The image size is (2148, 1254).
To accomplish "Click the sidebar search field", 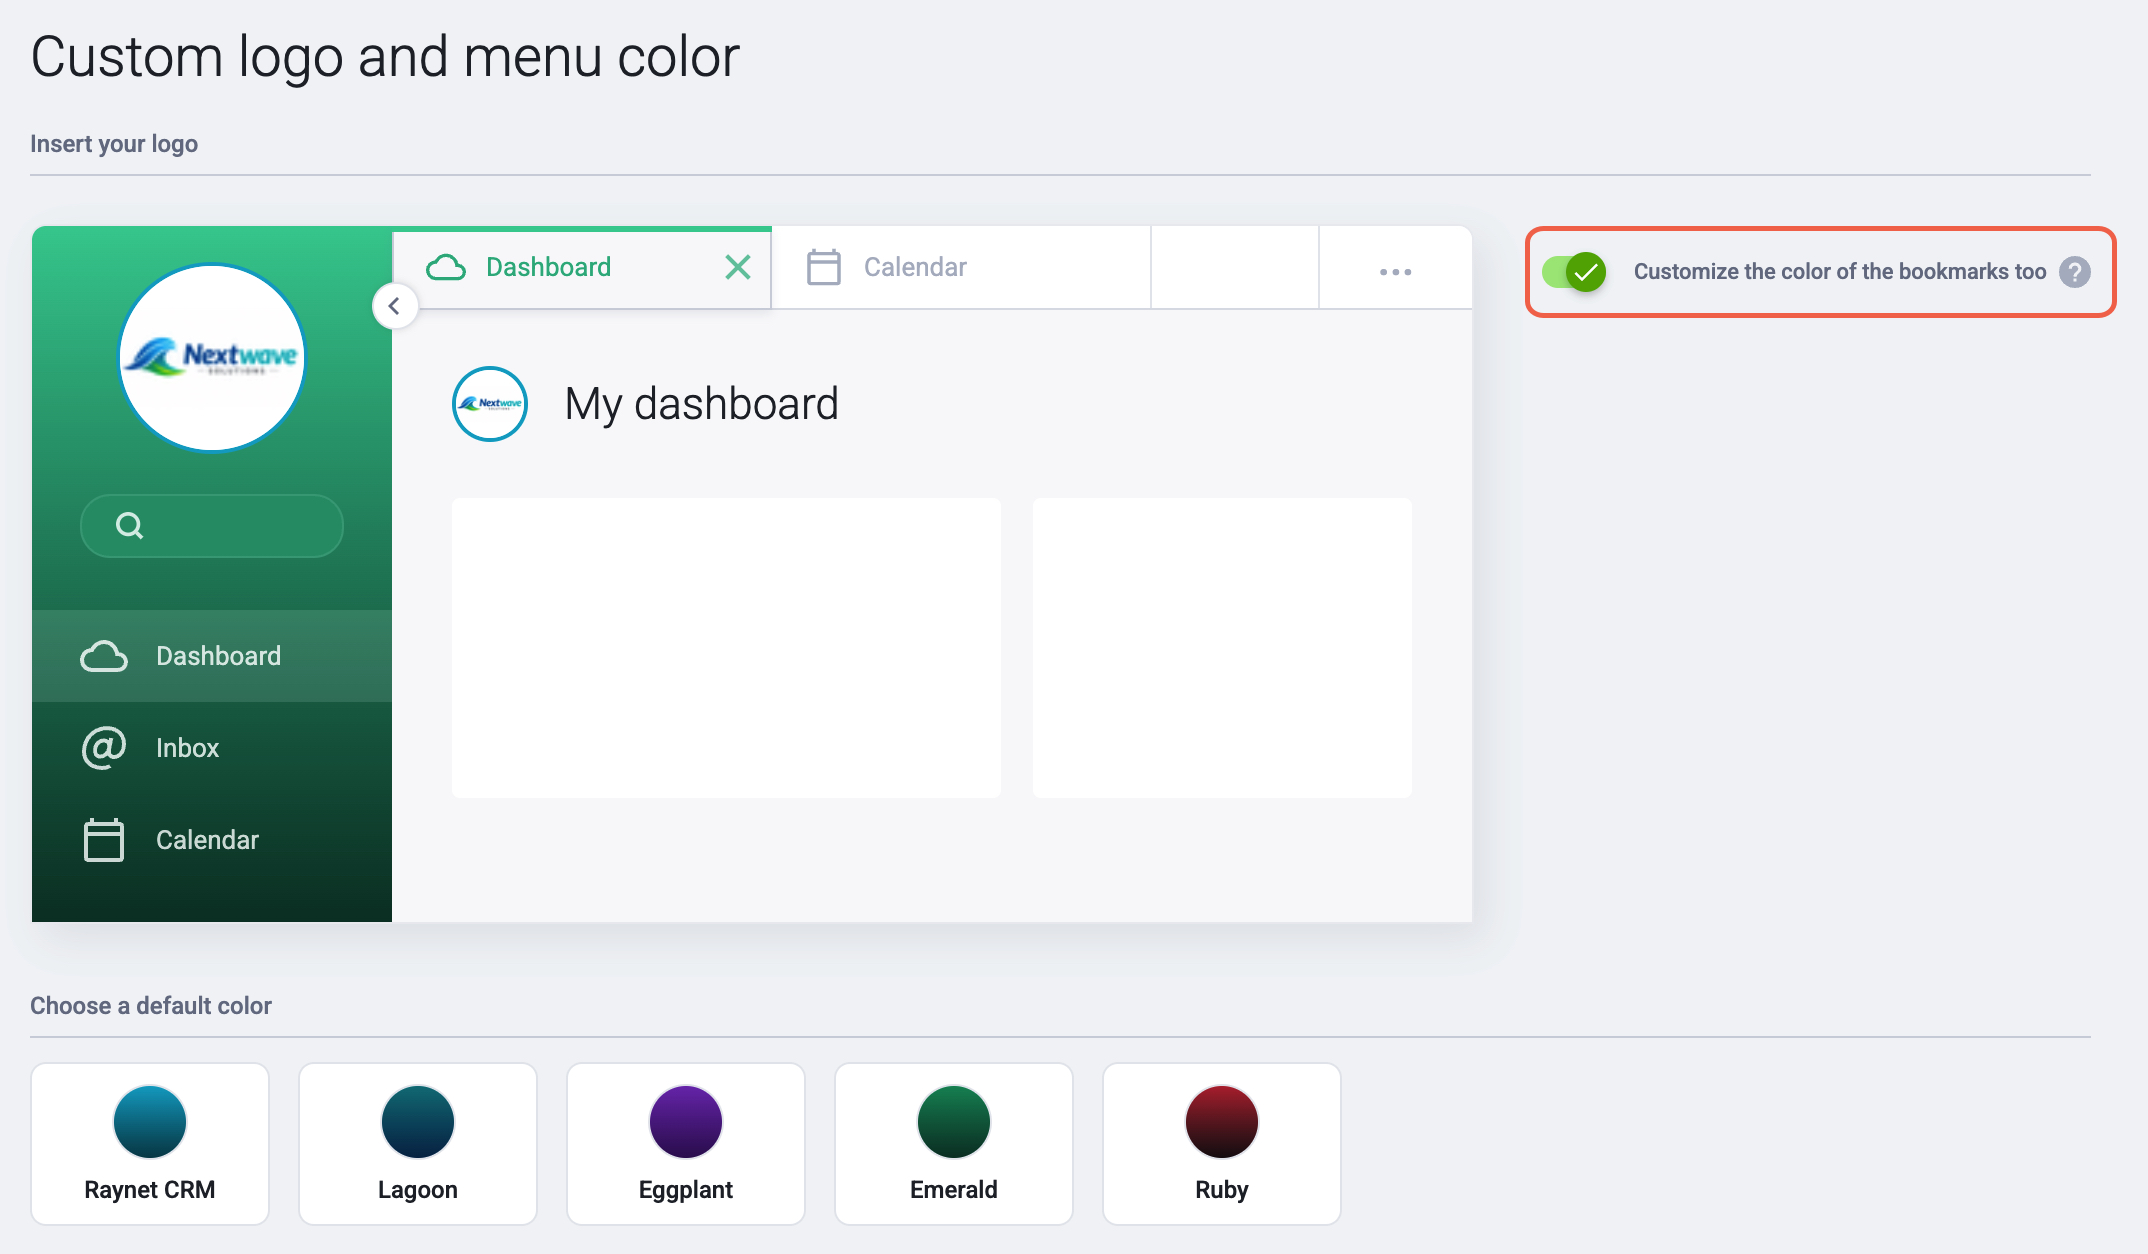I will [212, 526].
